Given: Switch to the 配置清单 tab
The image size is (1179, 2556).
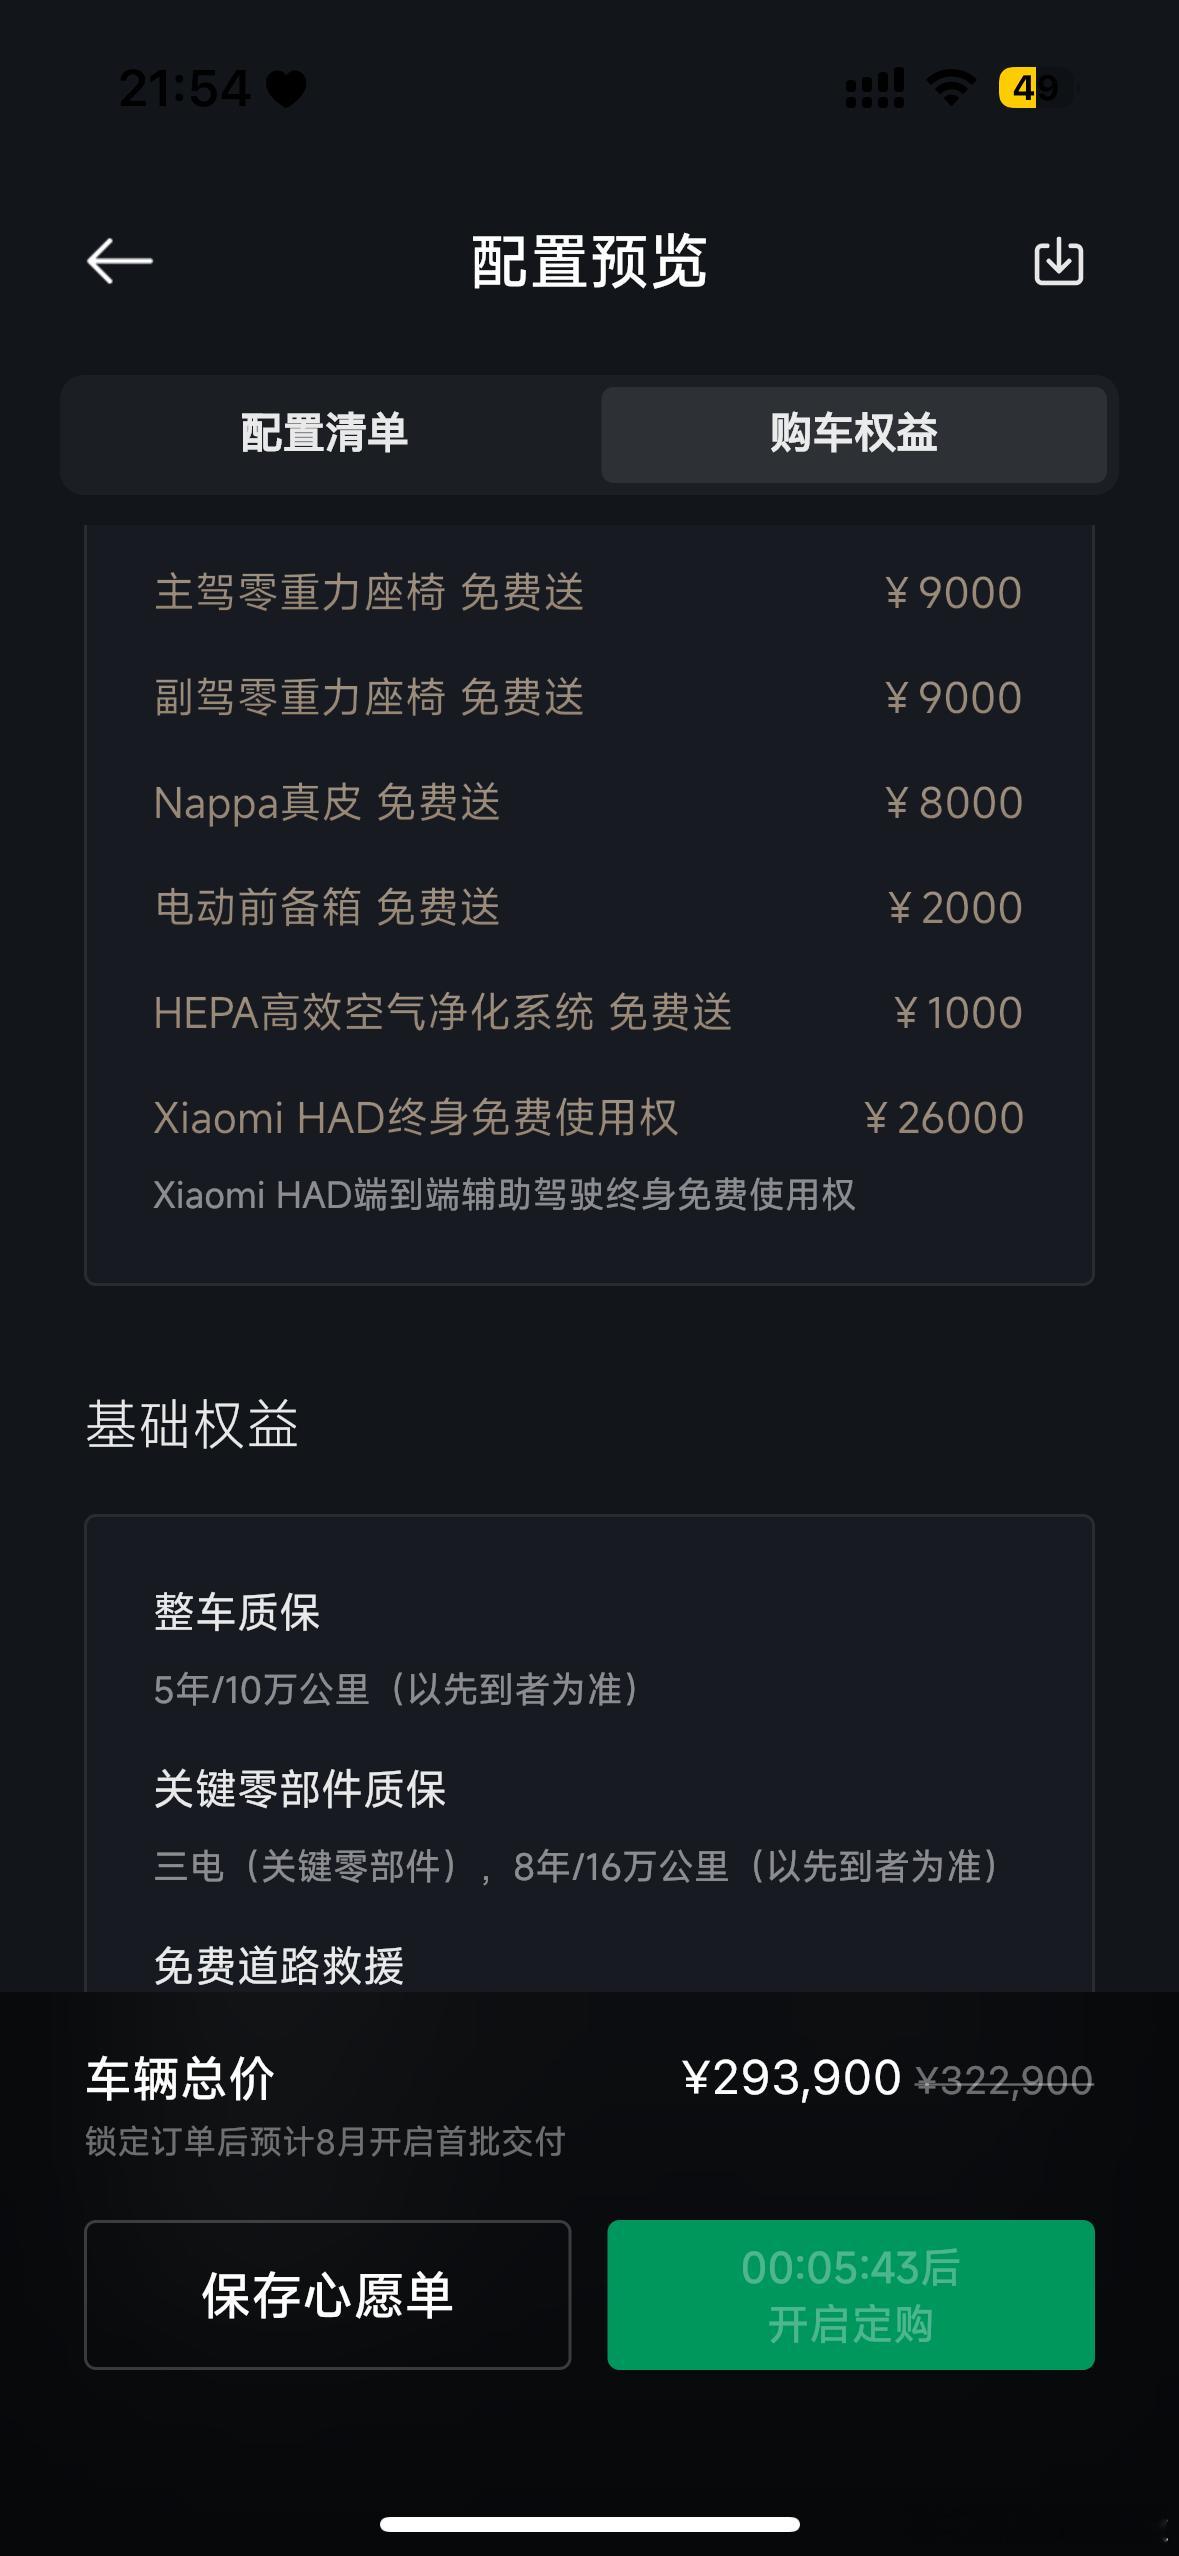Looking at the screenshot, I should pos(325,434).
